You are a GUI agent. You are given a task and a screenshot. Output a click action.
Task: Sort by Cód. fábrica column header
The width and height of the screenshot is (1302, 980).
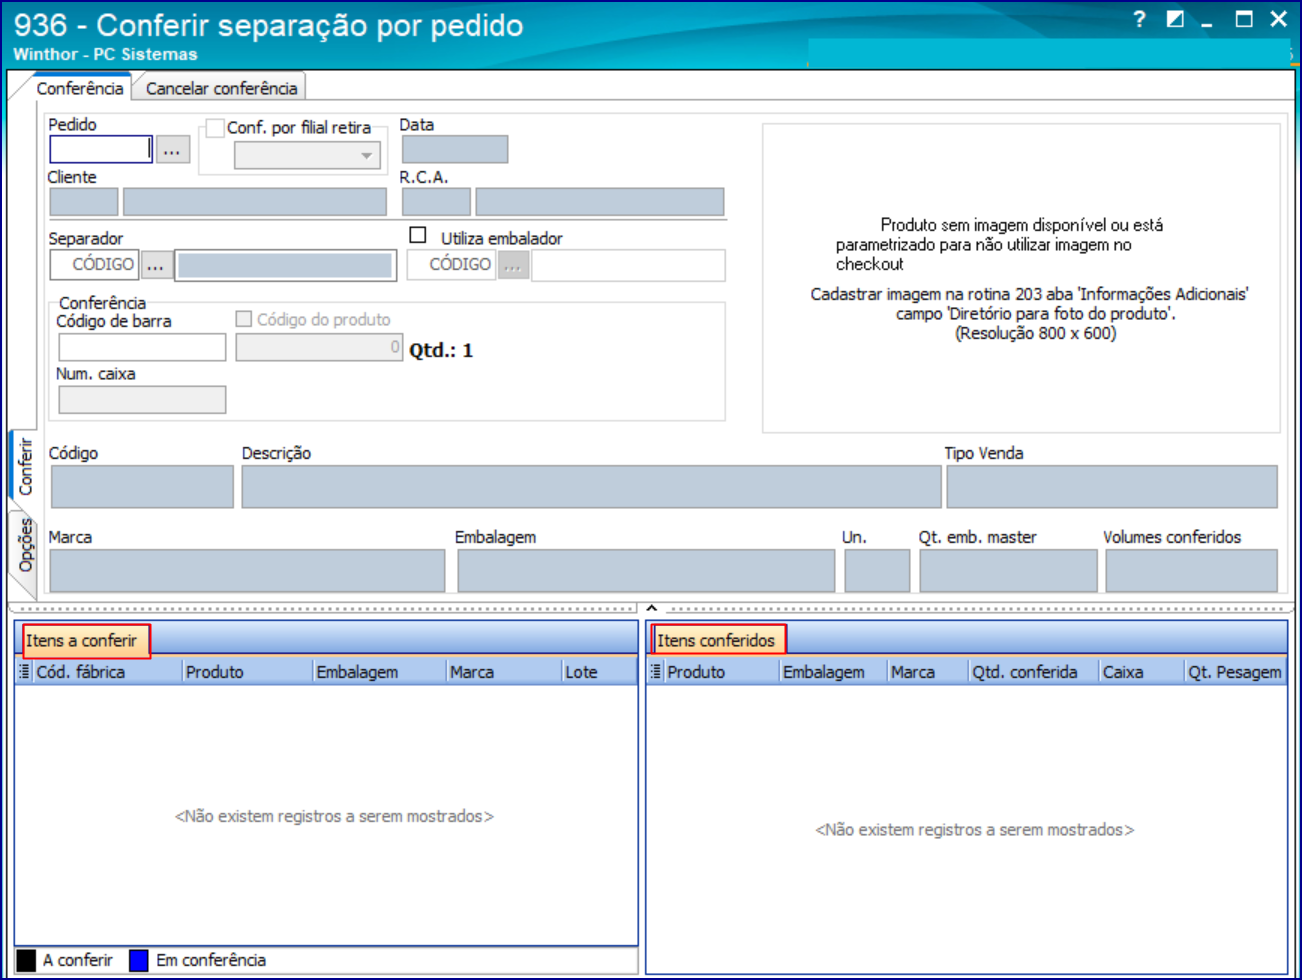point(107,672)
